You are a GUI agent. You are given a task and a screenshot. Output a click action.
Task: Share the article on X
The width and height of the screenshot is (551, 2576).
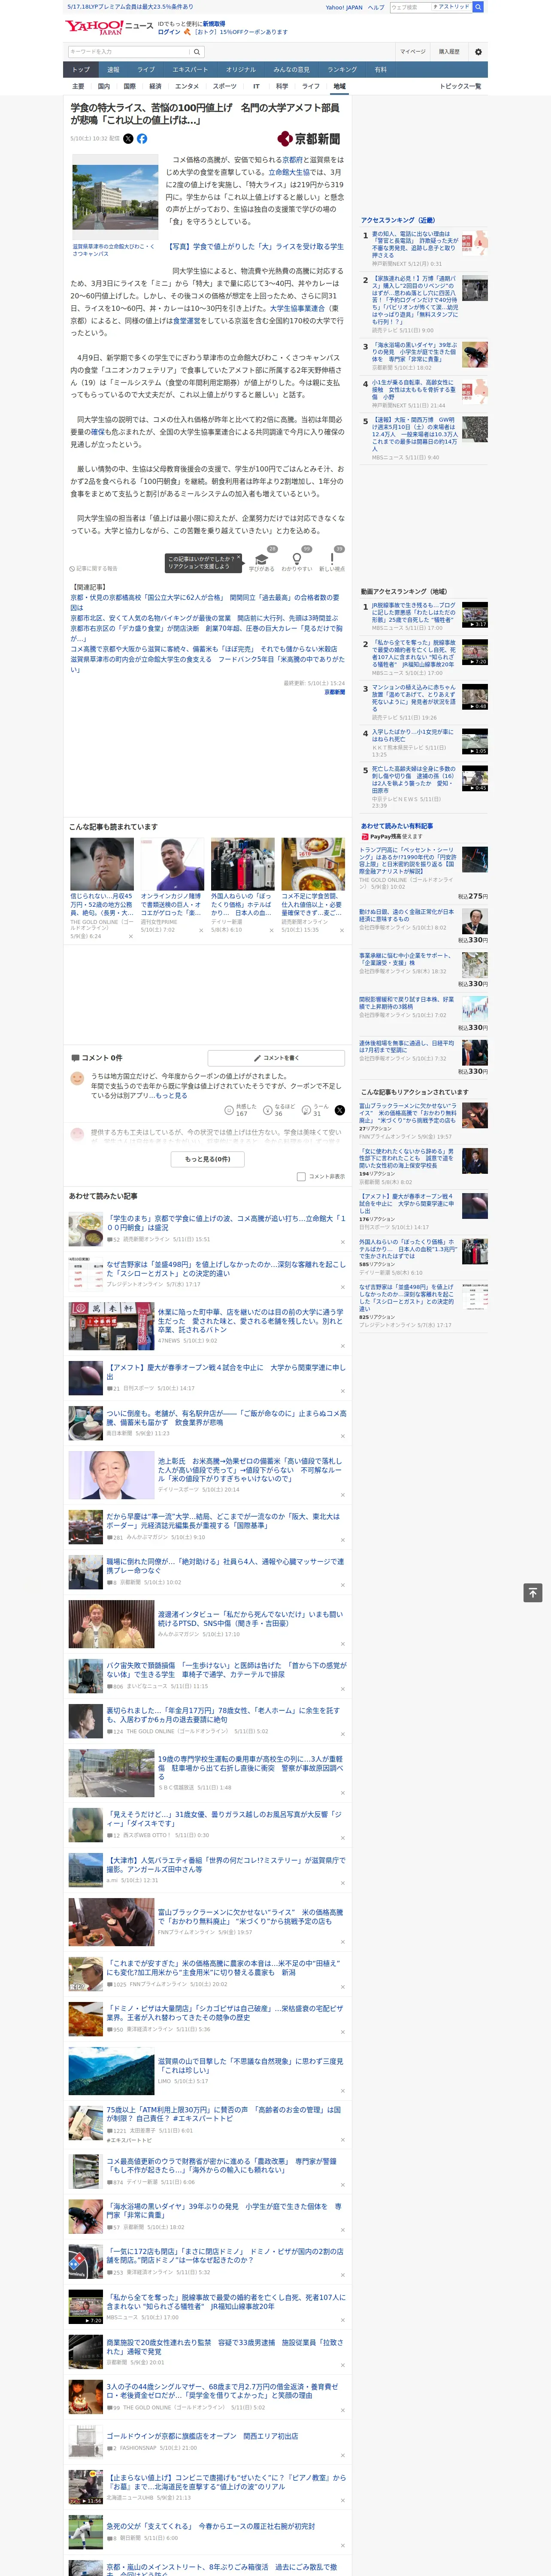click(x=128, y=139)
